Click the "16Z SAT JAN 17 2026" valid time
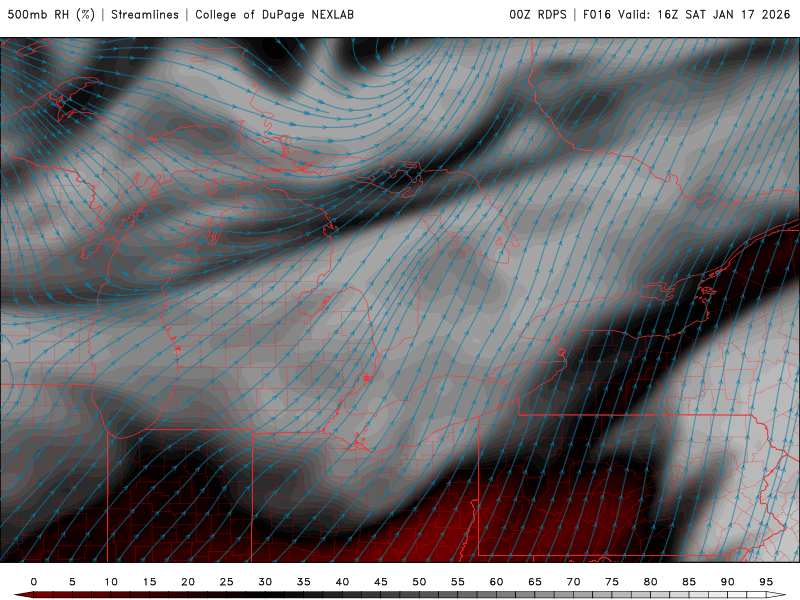Viewport: 800px width, 600px height. 723,14
